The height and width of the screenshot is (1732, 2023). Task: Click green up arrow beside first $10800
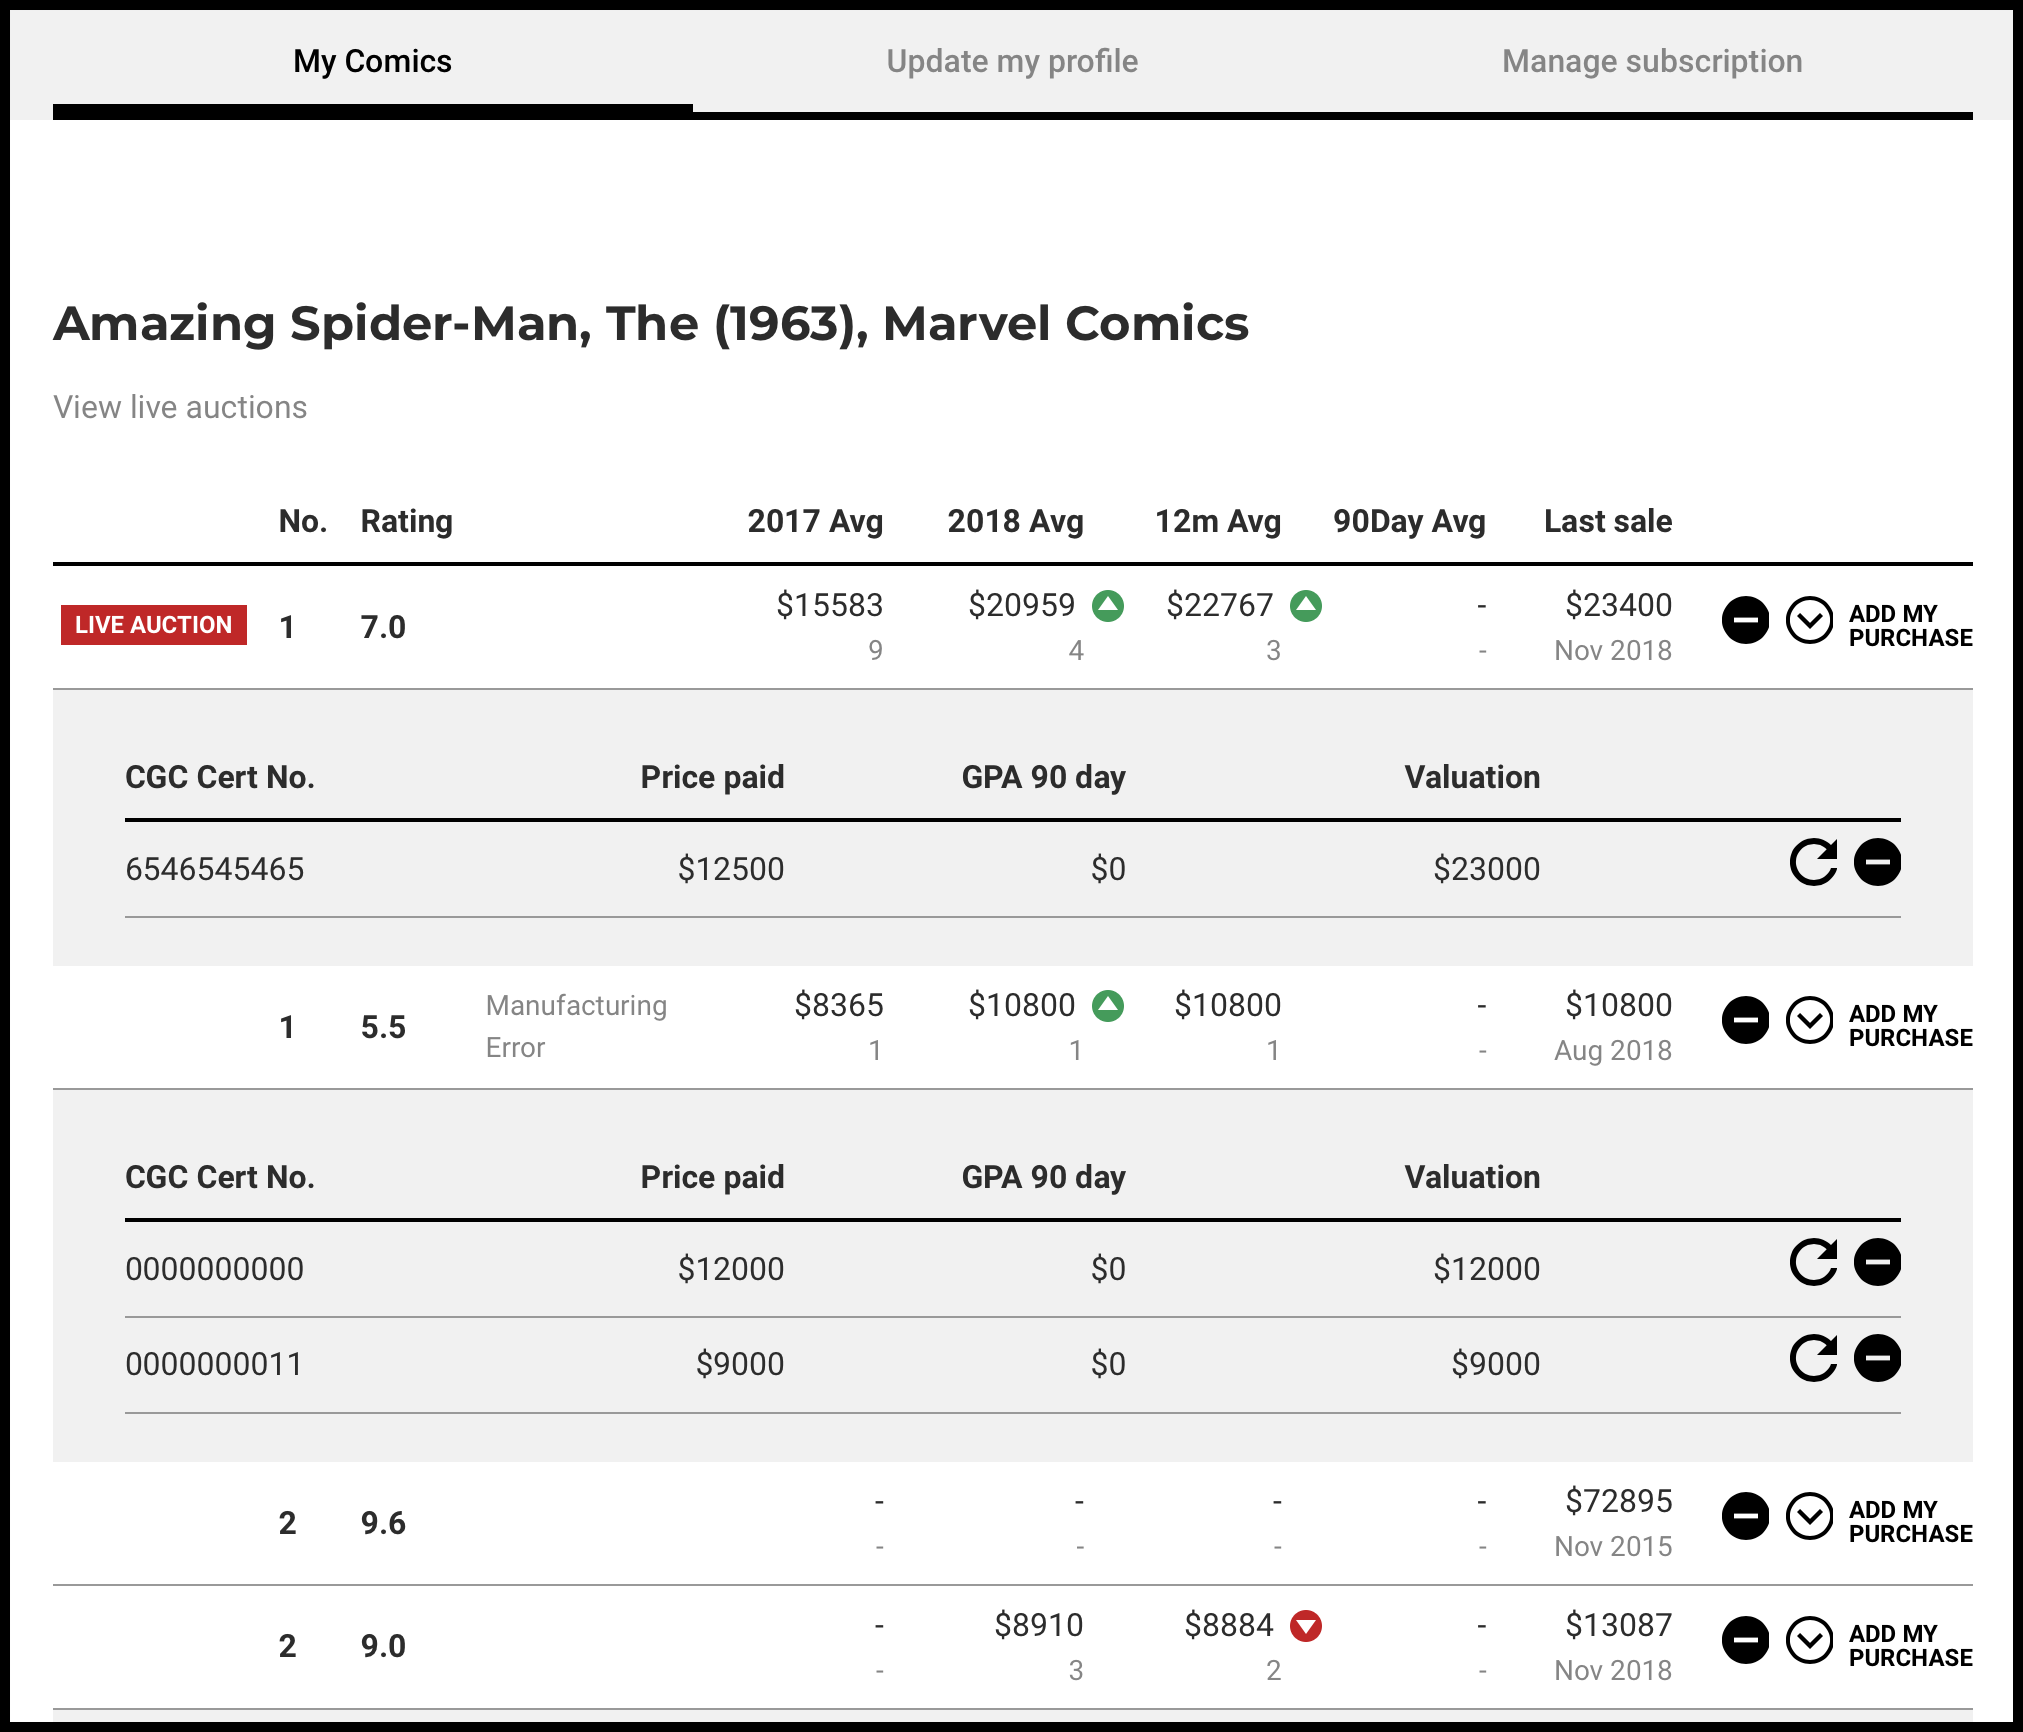tap(1107, 1006)
